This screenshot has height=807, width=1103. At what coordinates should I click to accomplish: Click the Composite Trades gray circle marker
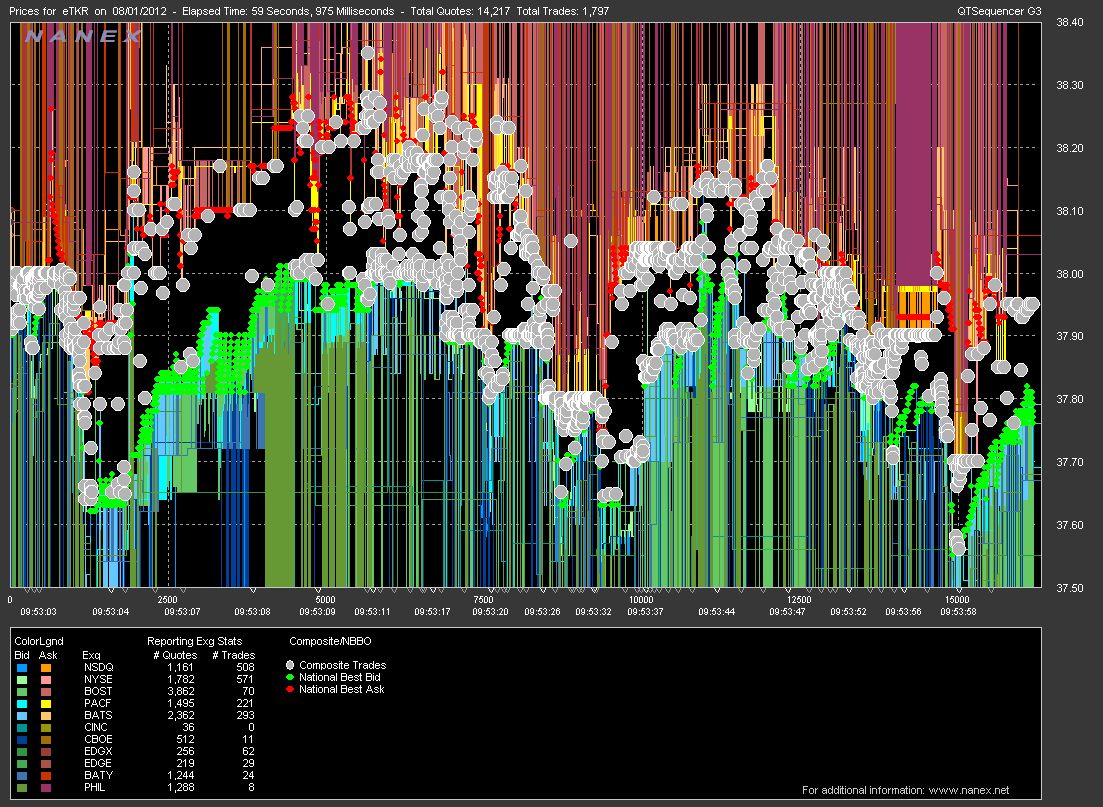tap(290, 665)
